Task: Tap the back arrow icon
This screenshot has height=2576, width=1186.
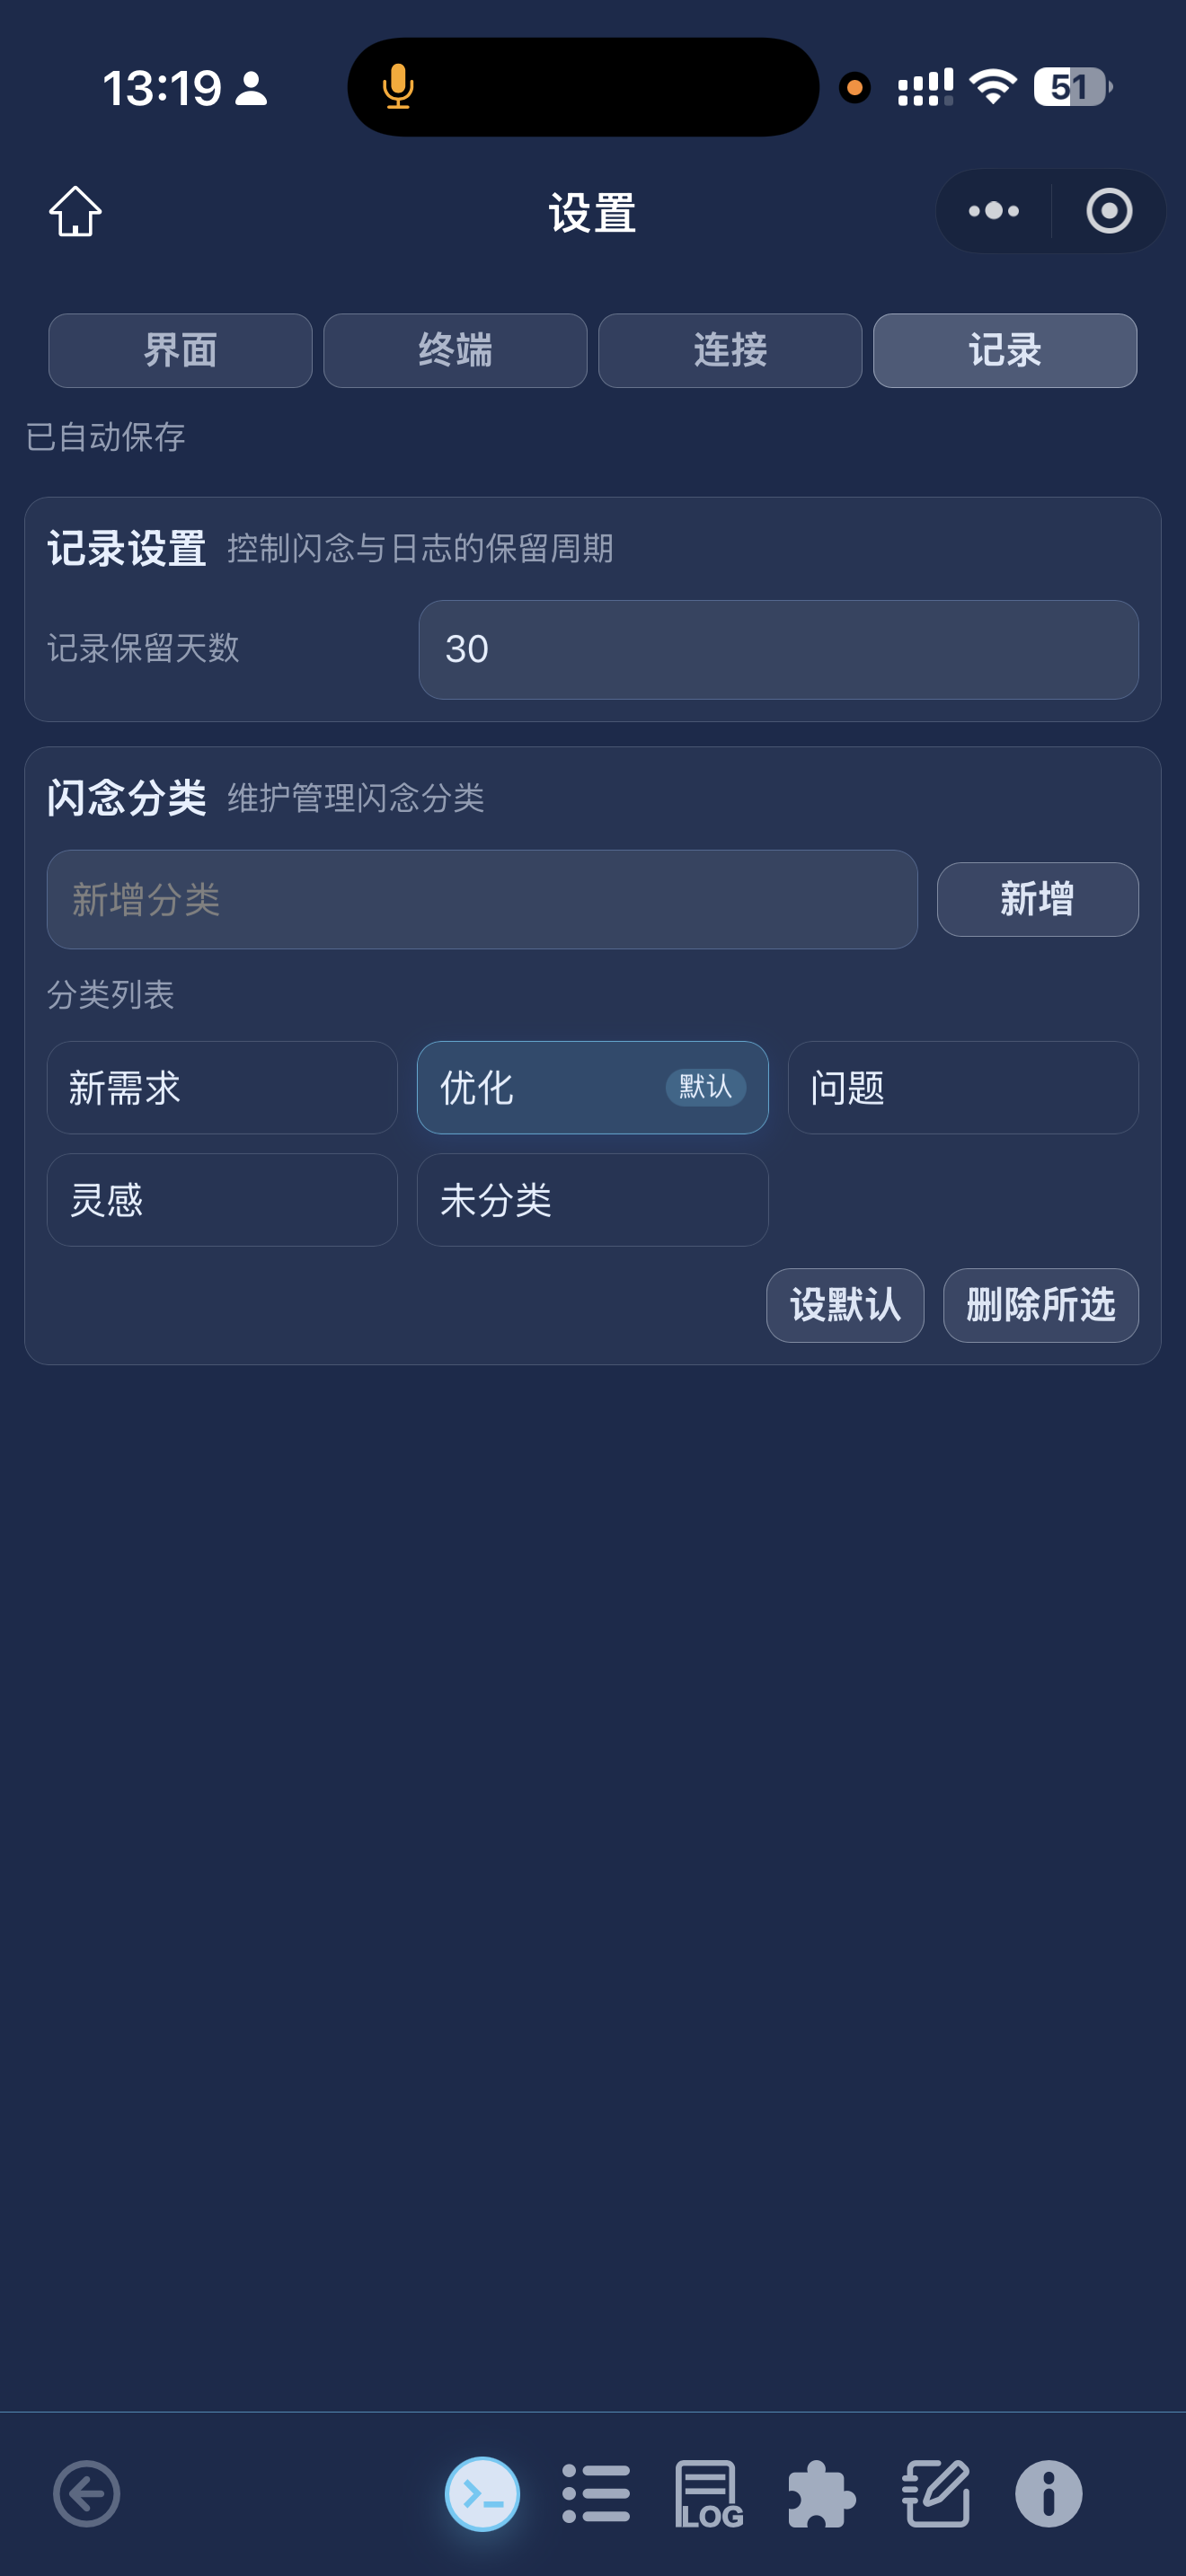Action: [x=87, y=2493]
